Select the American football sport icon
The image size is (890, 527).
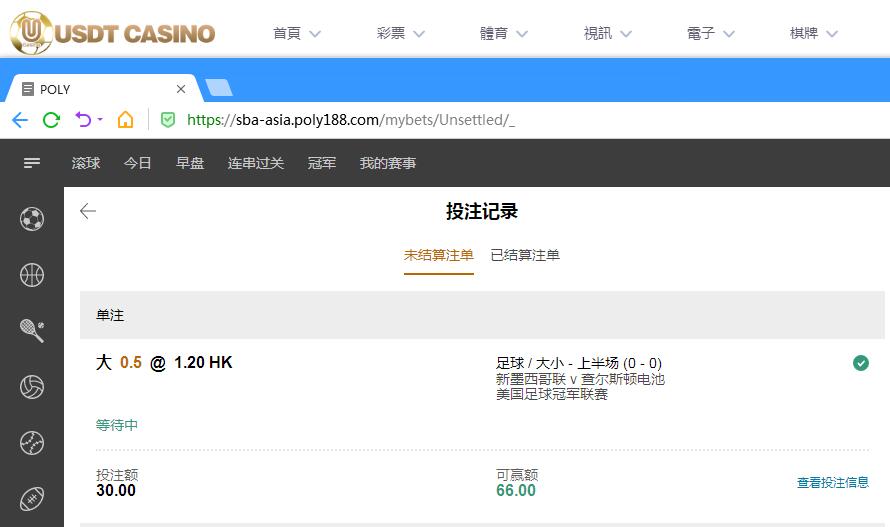32,499
